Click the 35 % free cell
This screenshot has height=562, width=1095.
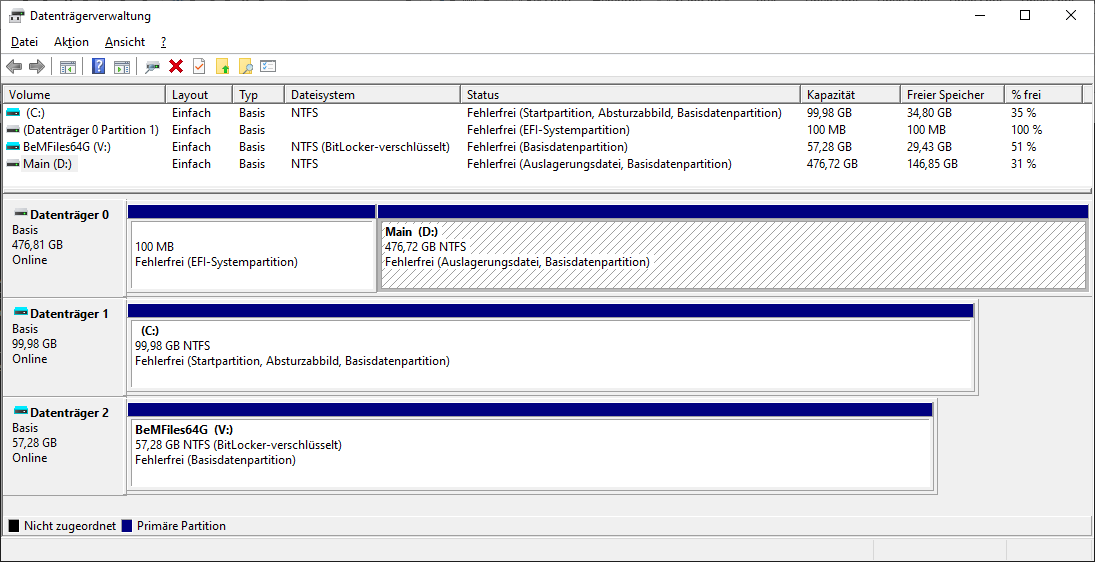tap(1023, 112)
